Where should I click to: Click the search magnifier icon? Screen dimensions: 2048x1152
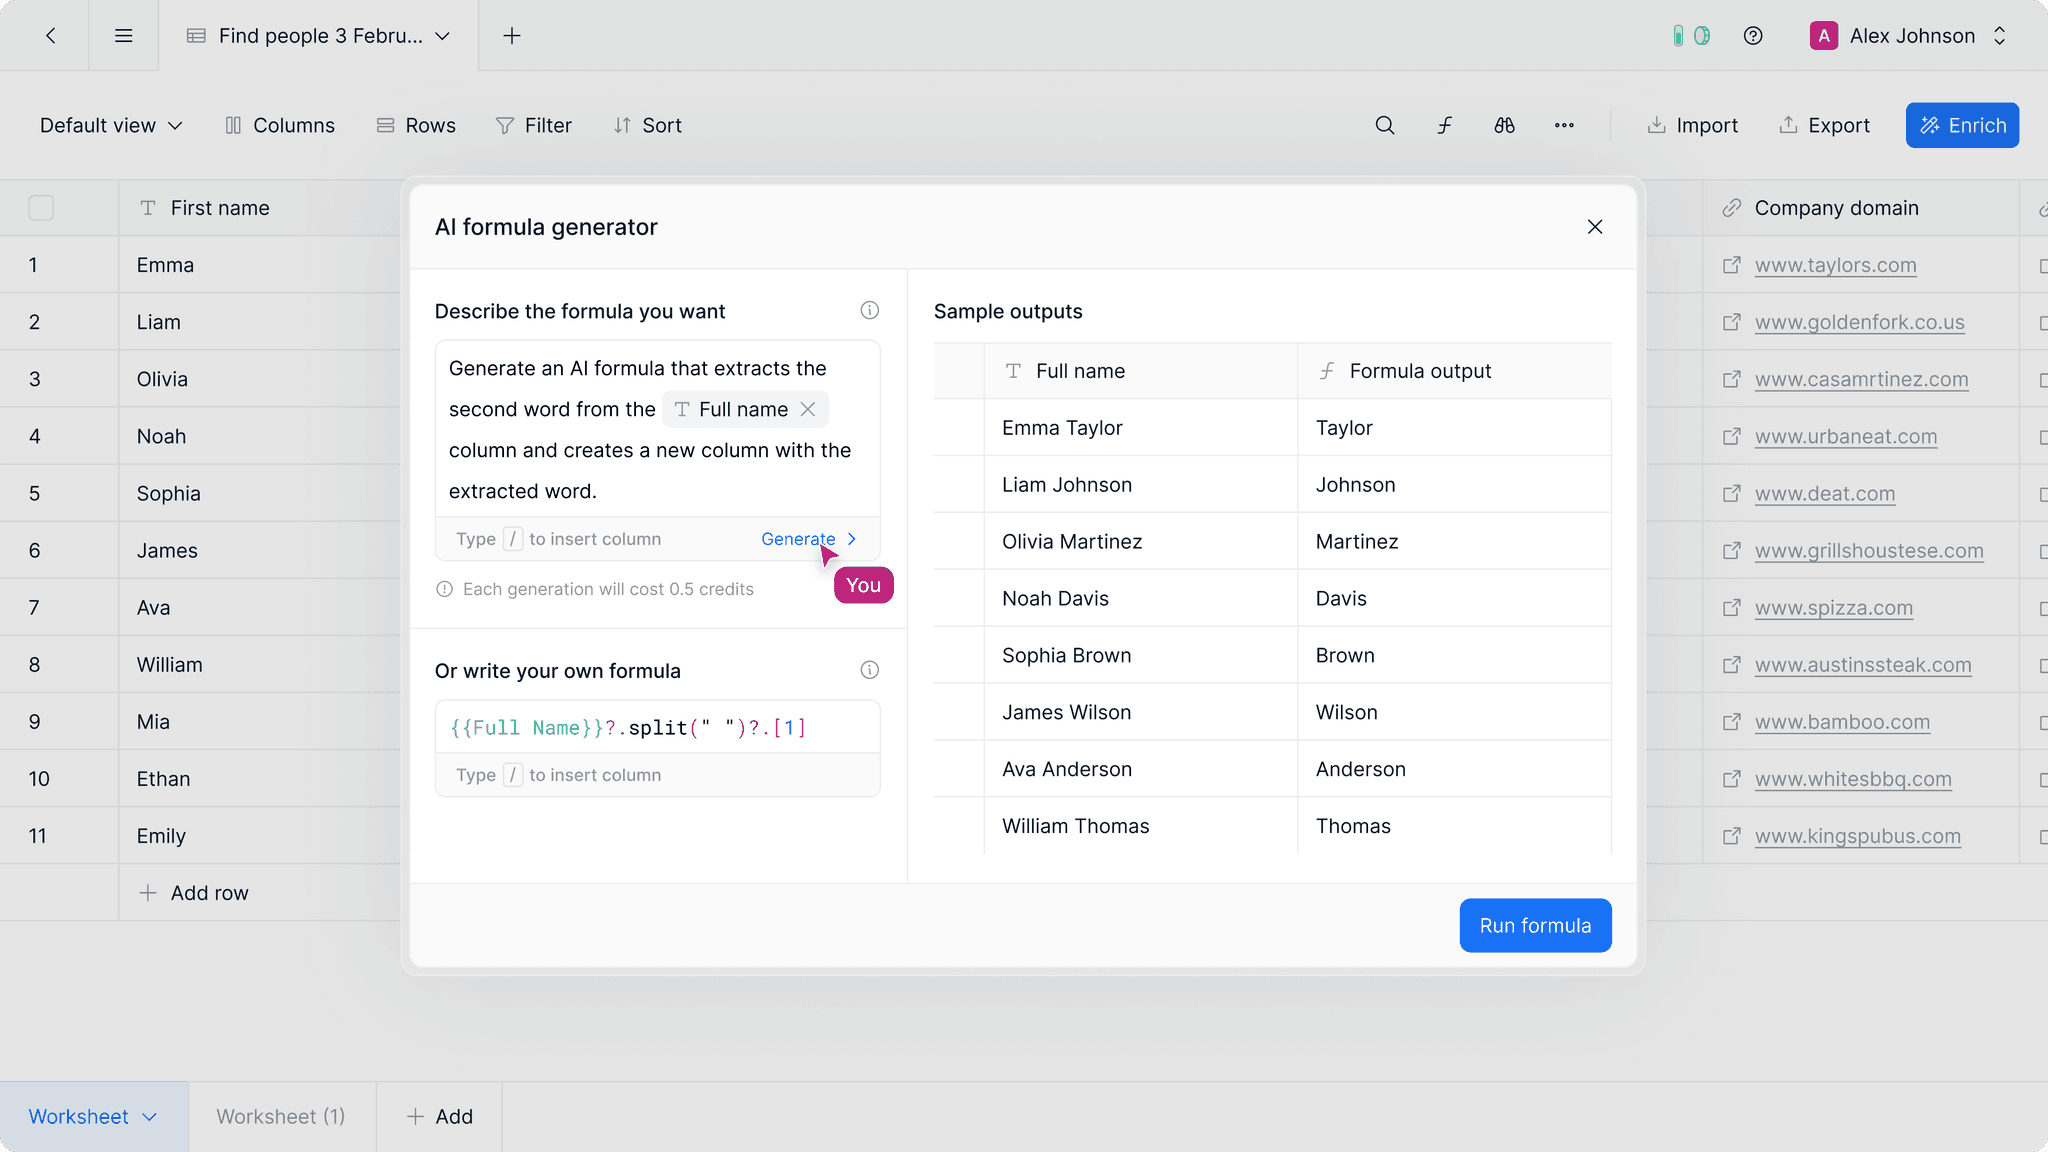(x=1384, y=125)
